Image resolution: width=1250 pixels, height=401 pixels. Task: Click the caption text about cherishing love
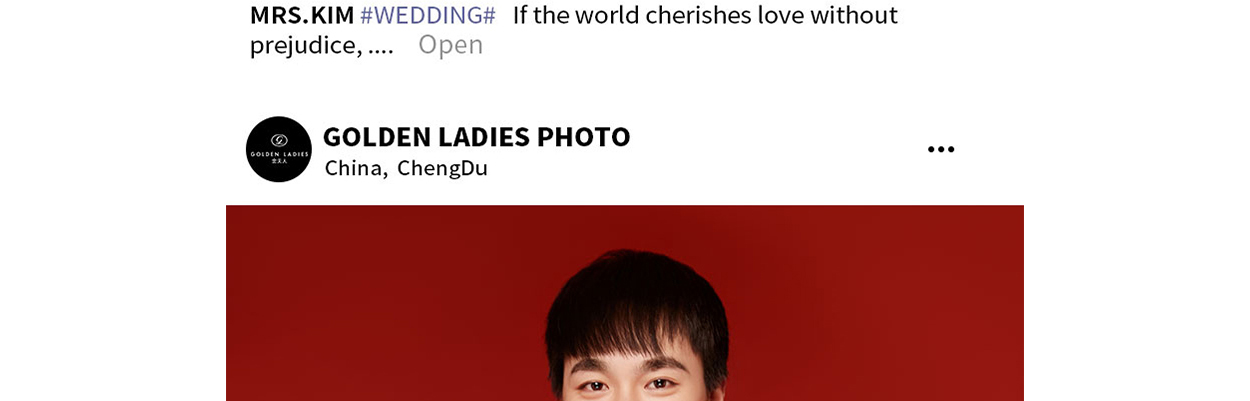pos(705,16)
